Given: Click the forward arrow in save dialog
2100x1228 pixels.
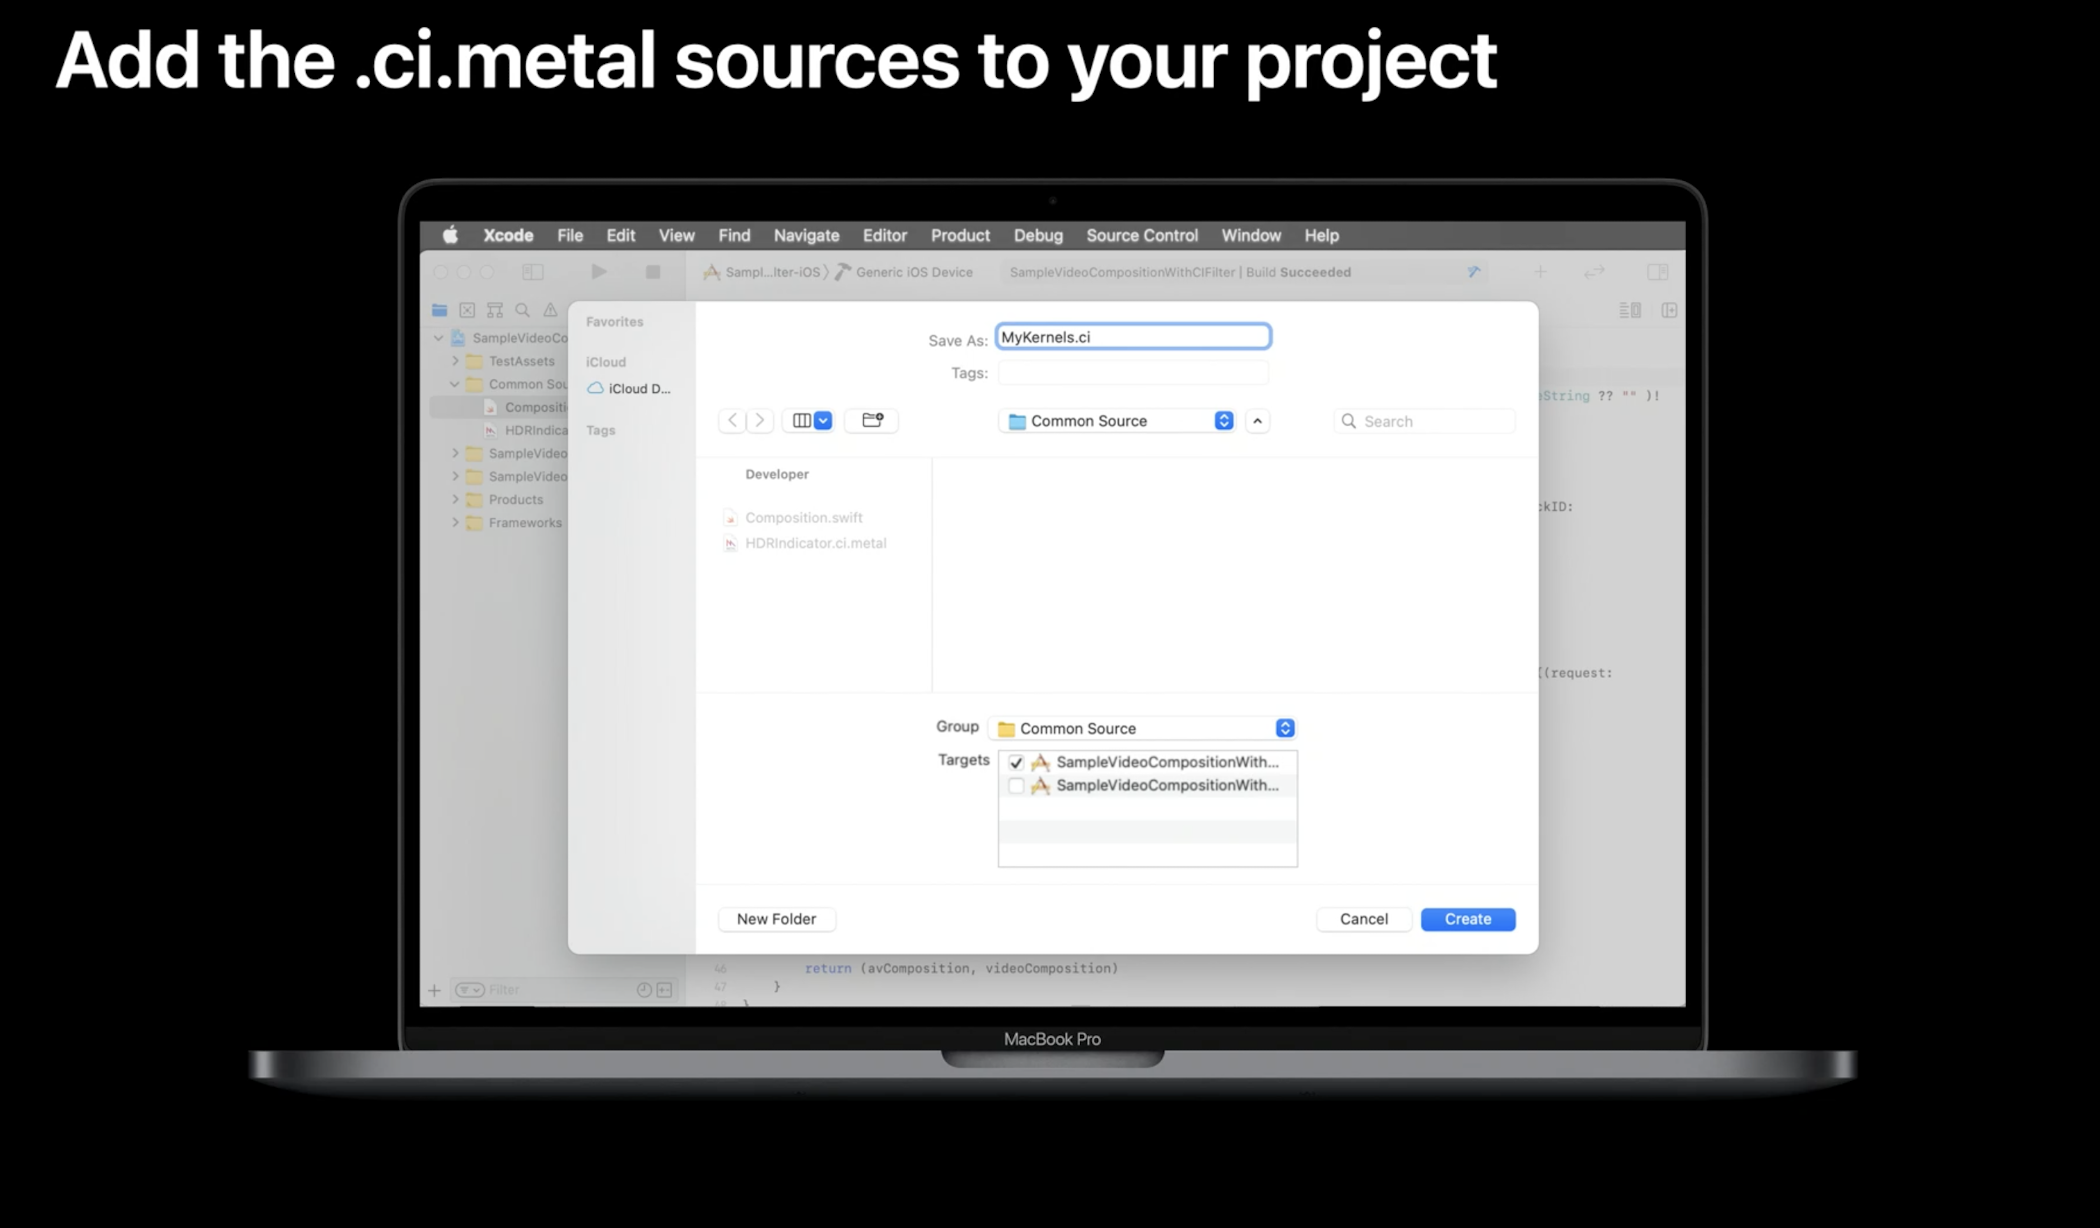Looking at the screenshot, I should 759,421.
